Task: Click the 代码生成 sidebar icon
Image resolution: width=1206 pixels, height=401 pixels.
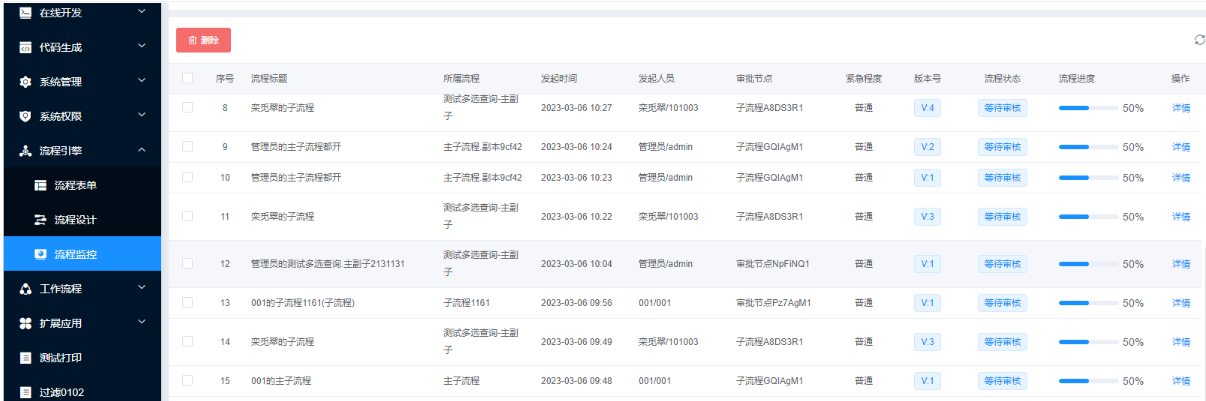Action: point(26,47)
